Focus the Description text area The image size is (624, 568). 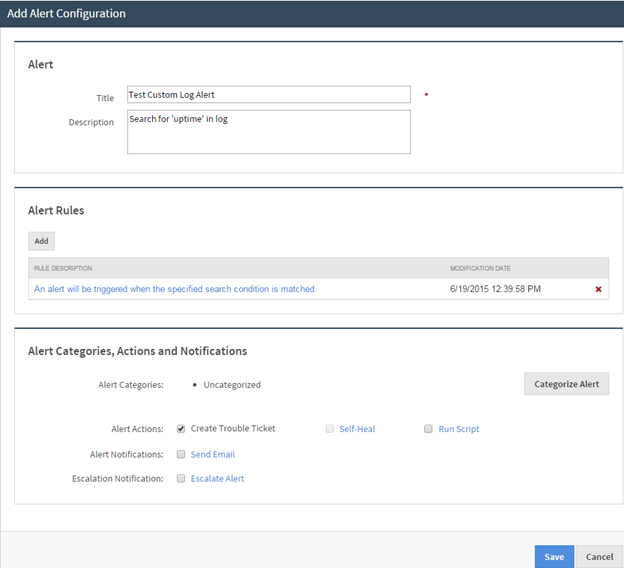(269, 132)
